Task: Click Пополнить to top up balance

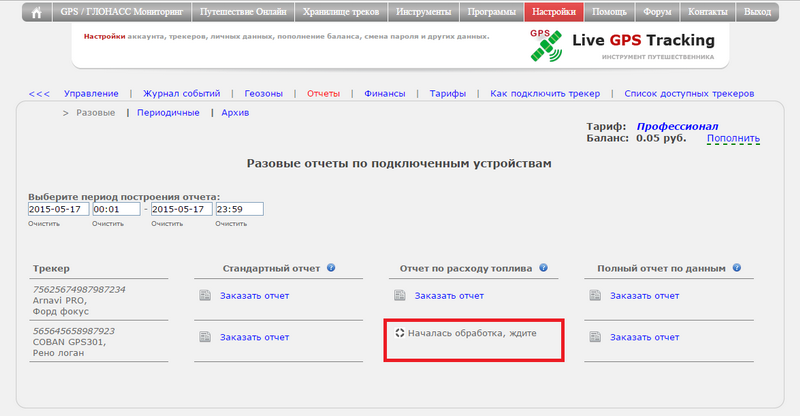Action: click(733, 138)
